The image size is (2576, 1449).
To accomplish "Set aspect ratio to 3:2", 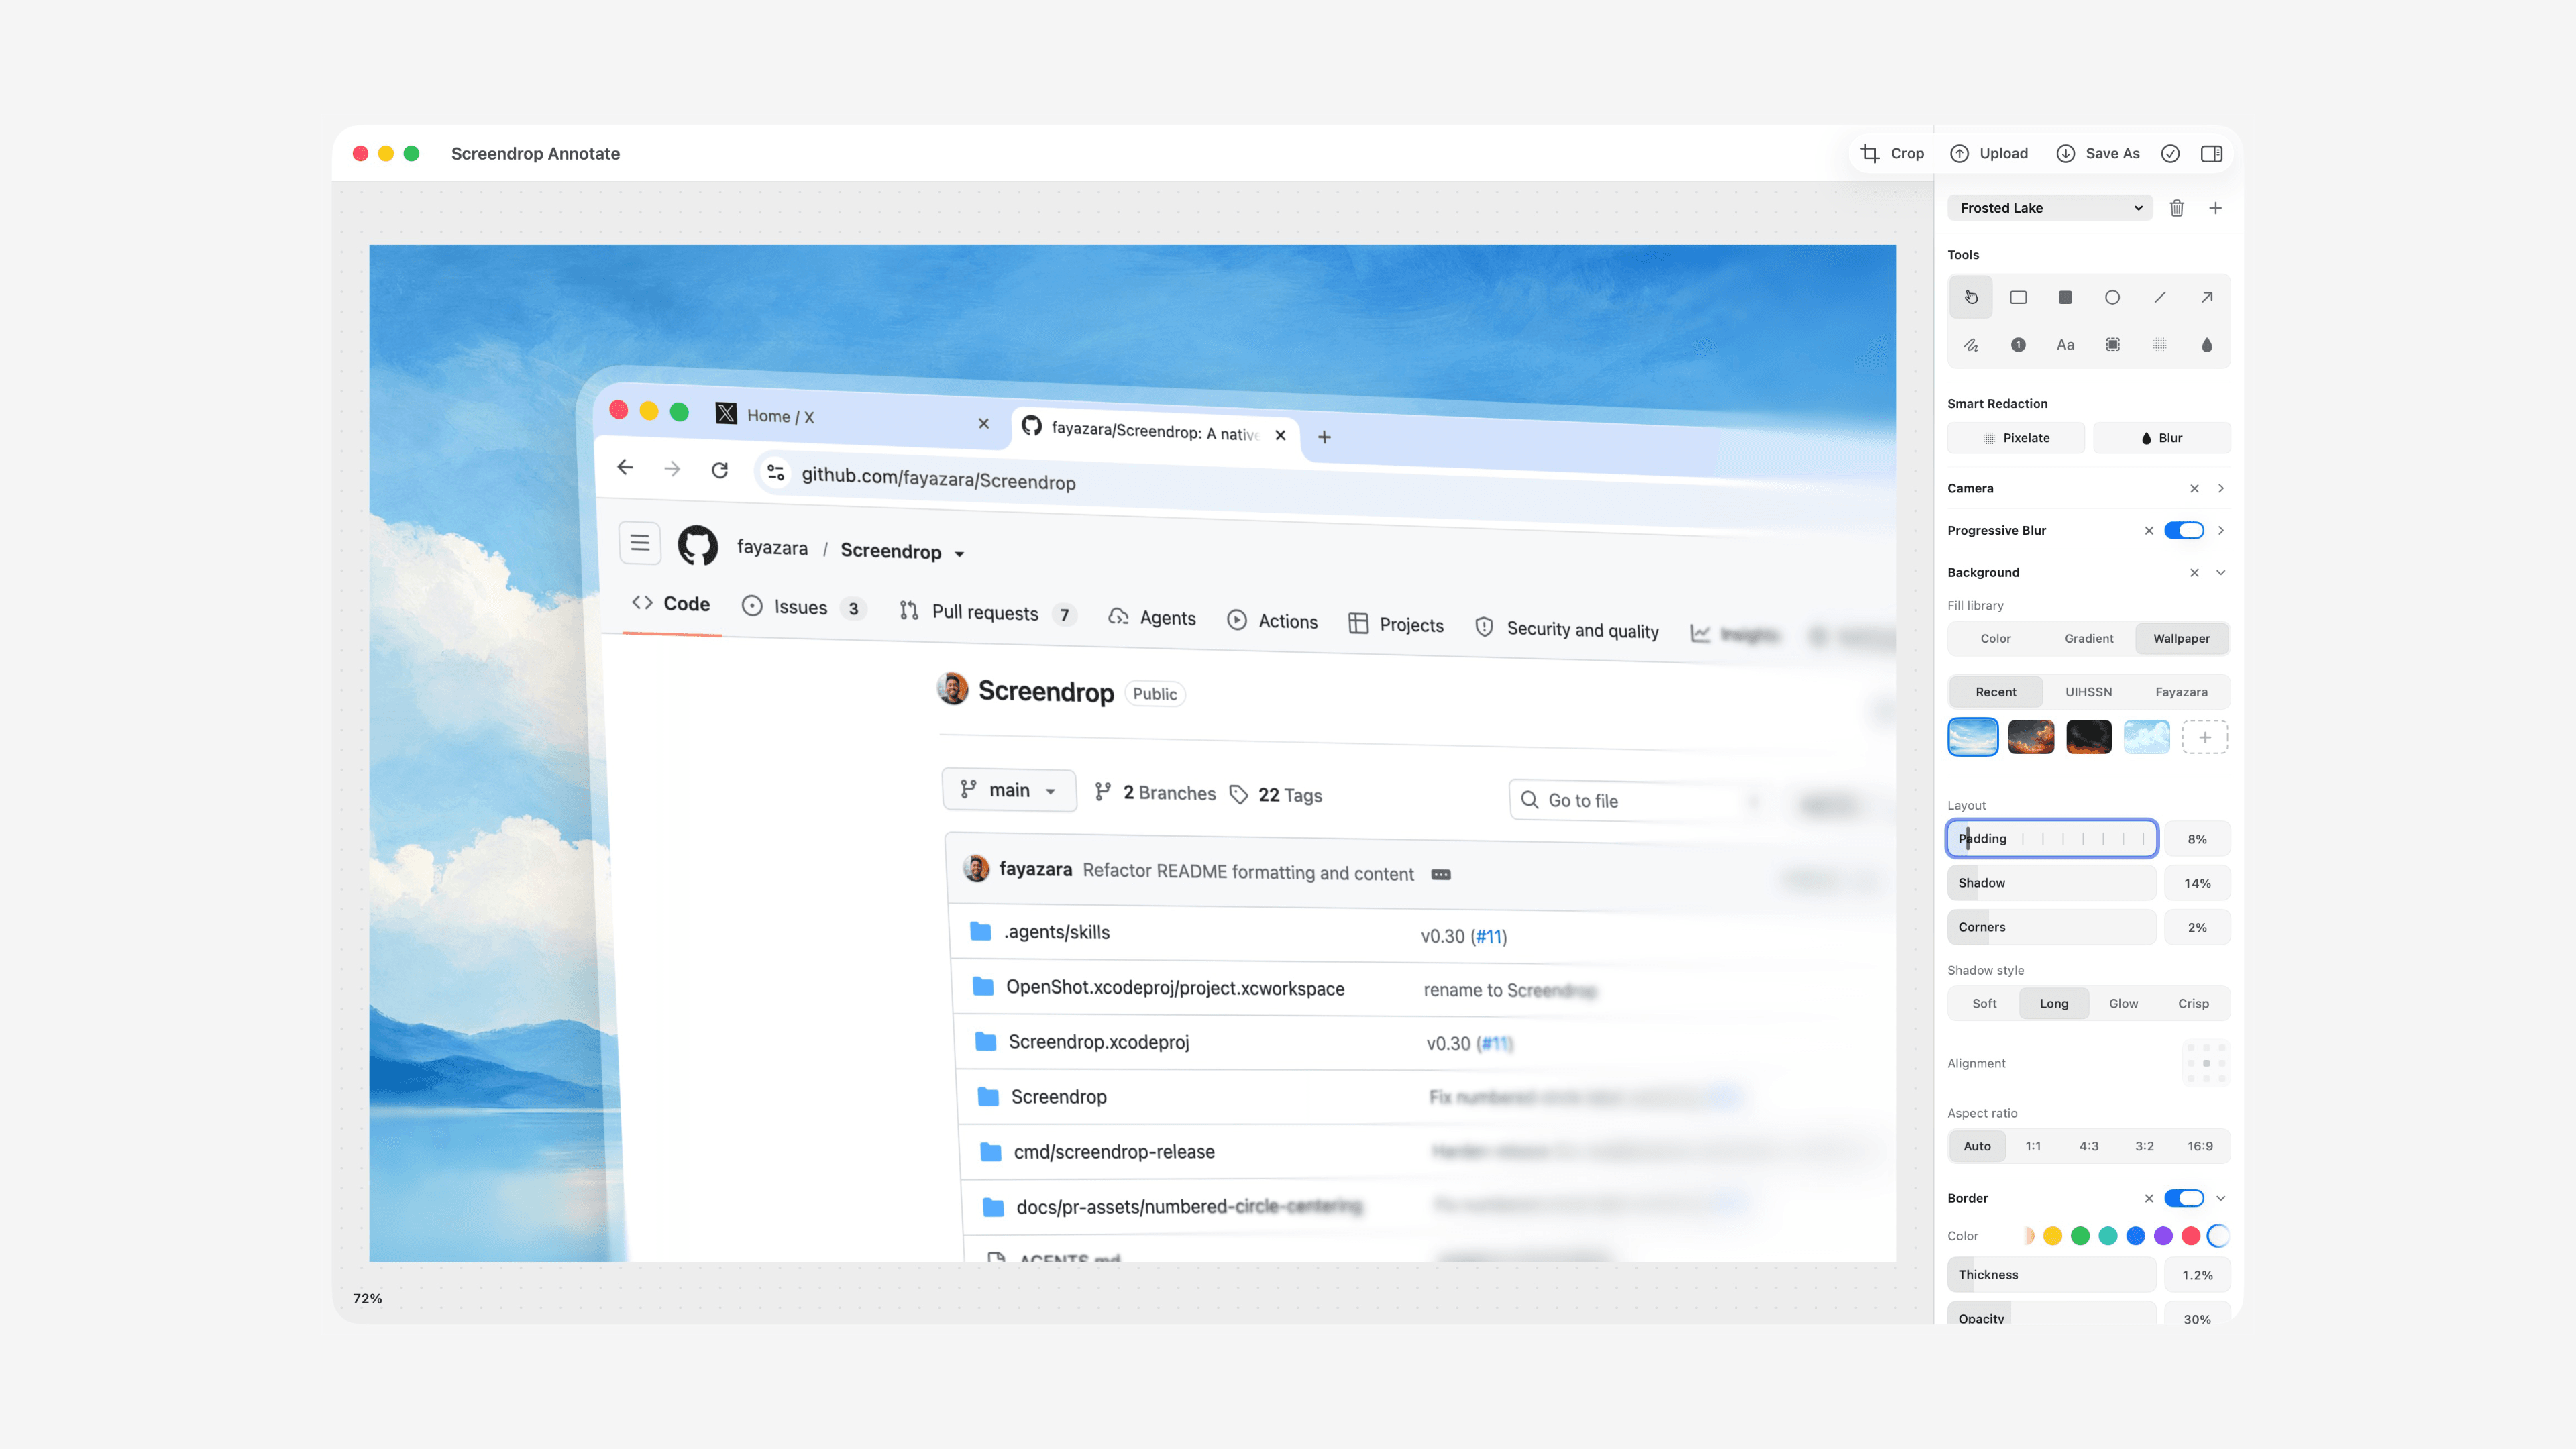I will 2145,1146.
